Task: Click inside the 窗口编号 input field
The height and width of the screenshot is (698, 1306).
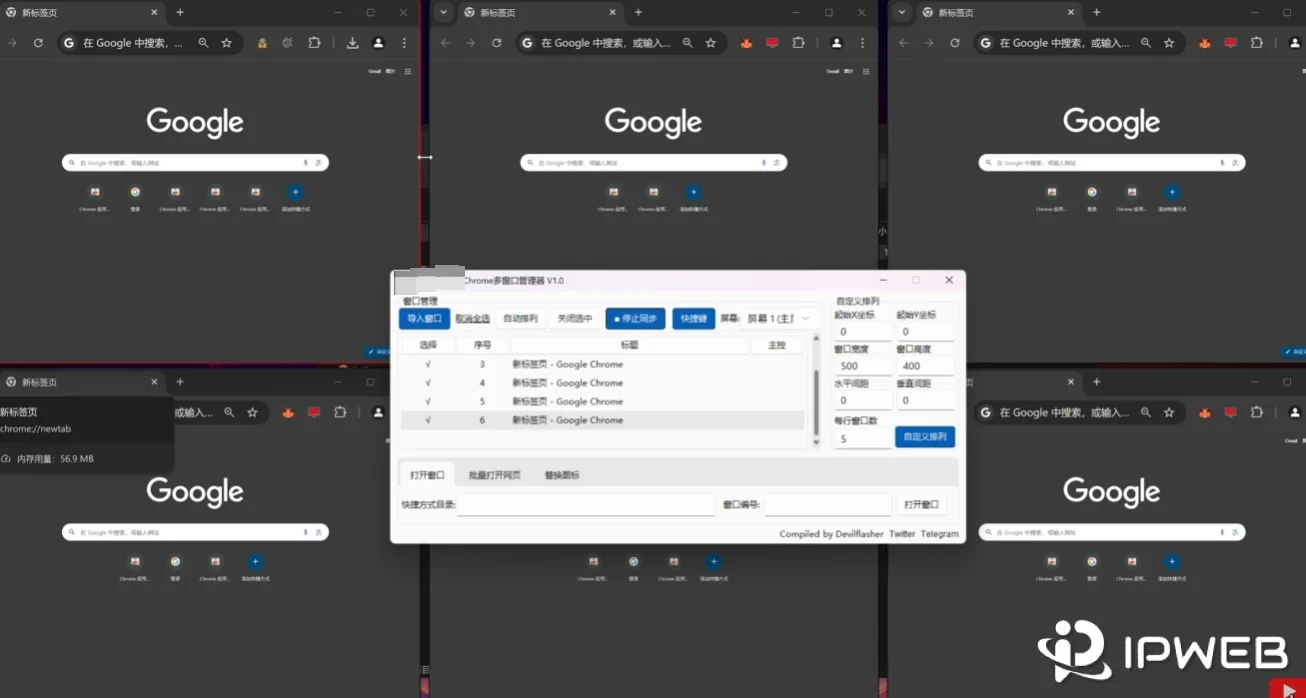Action: click(x=828, y=504)
